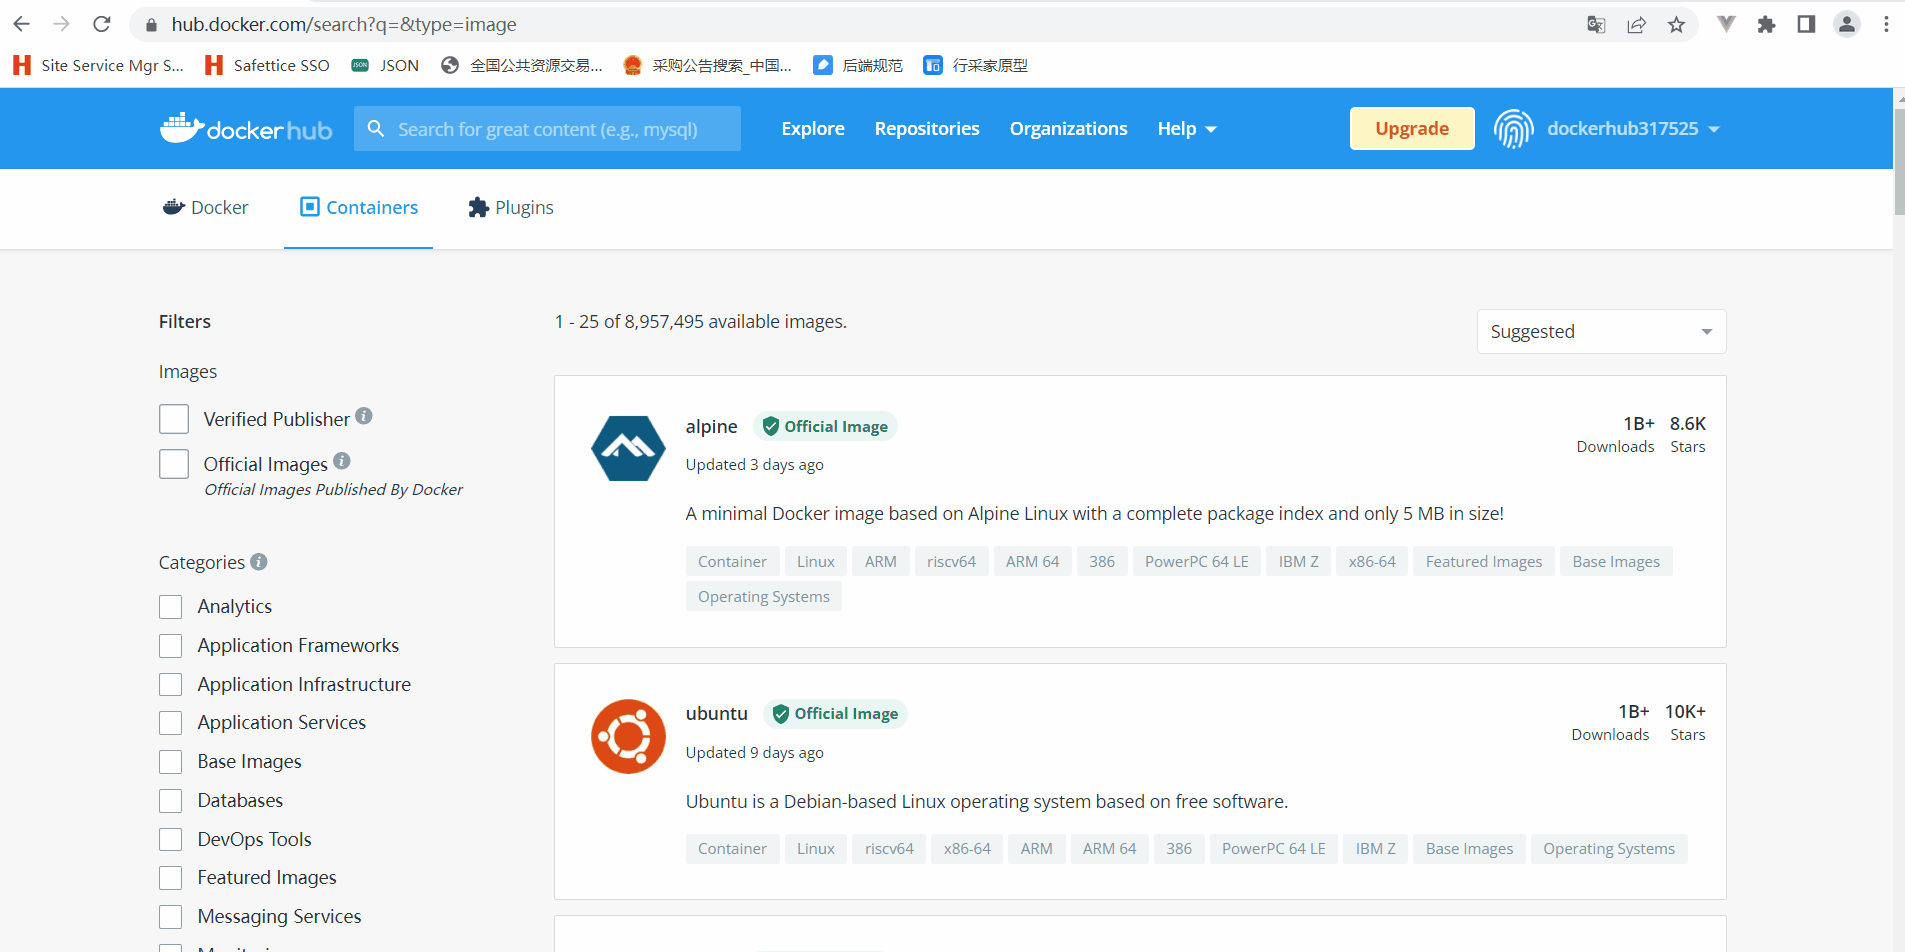Open the 采购公告搜索 bookmark
Viewport: 1905px width, 952px height.
pos(707,65)
